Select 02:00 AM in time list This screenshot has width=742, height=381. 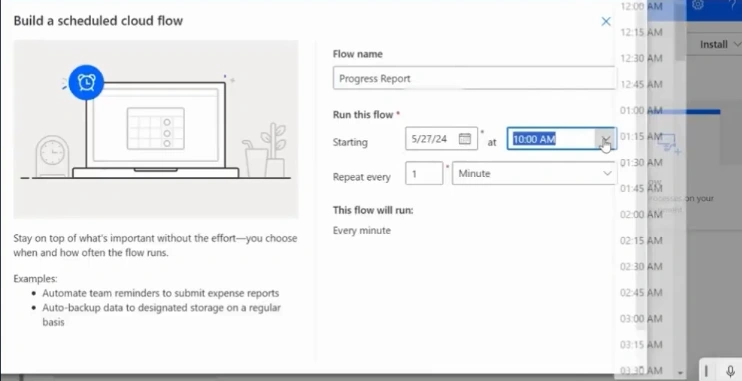(x=641, y=214)
